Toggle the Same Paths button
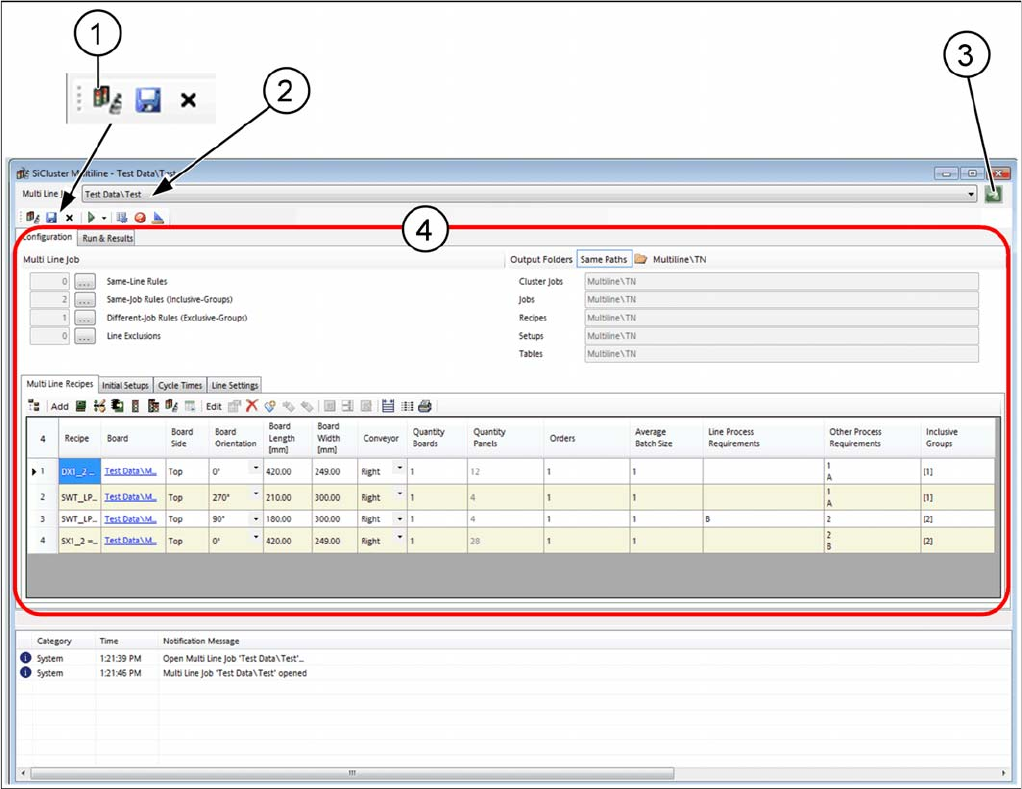 (604, 260)
